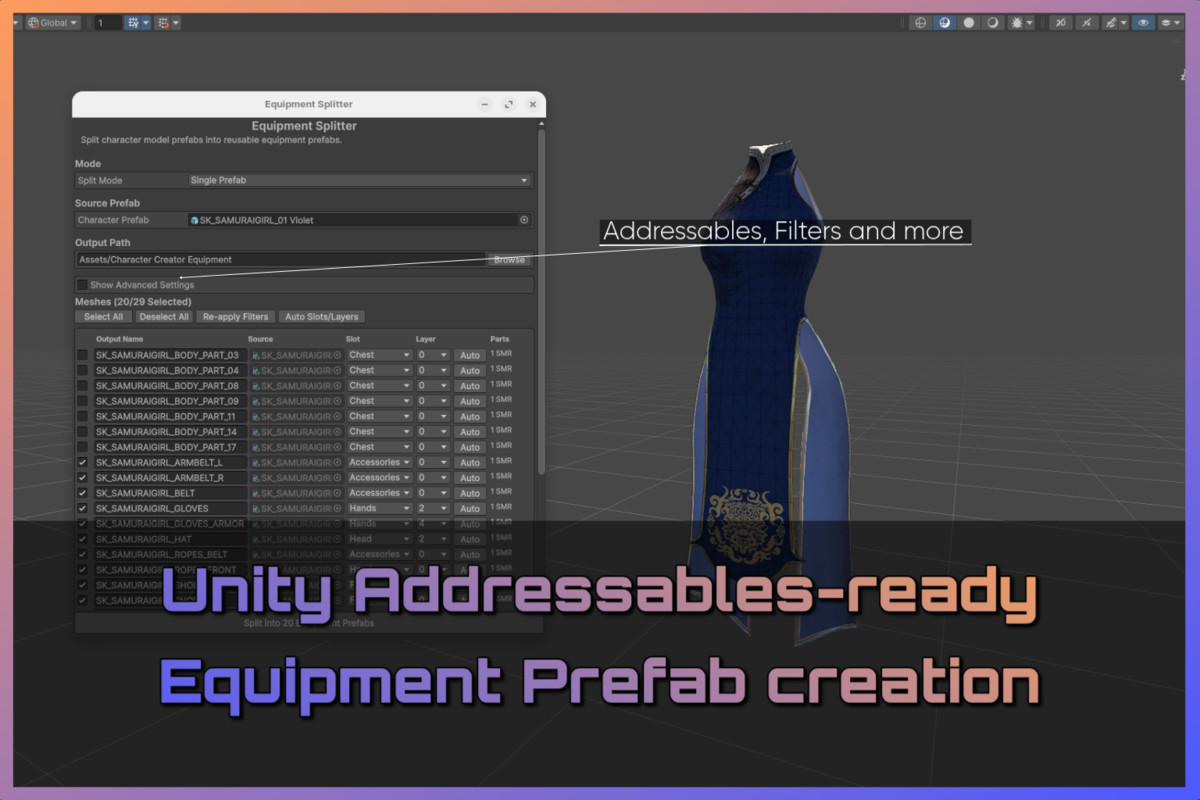The width and height of the screenshot is (1200, 800).
Task: Toggle wireframe shading mode in scene toolbar
Action: coord(921,22)
